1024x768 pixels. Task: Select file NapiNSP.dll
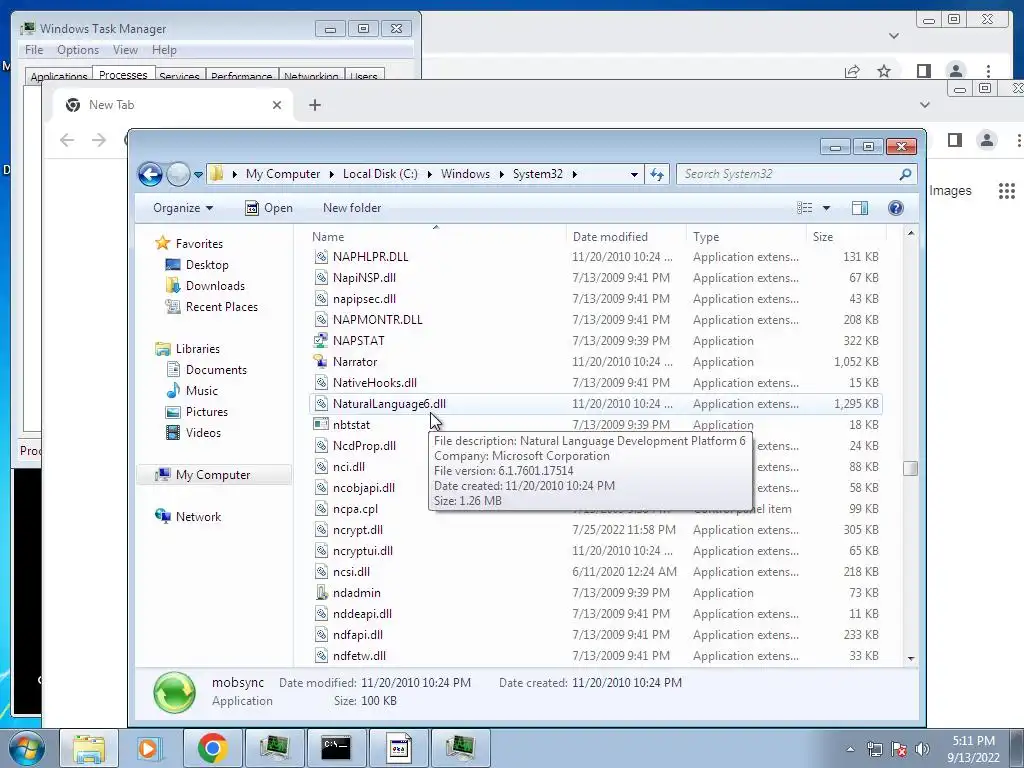tap(364, 278)
